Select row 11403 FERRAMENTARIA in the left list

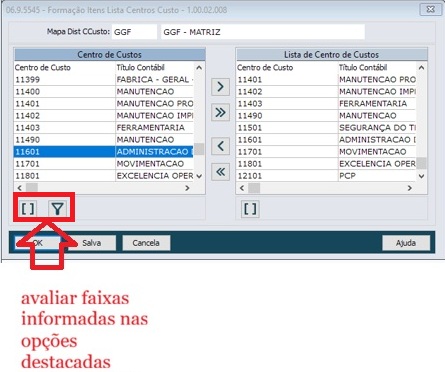coord(104,128)
